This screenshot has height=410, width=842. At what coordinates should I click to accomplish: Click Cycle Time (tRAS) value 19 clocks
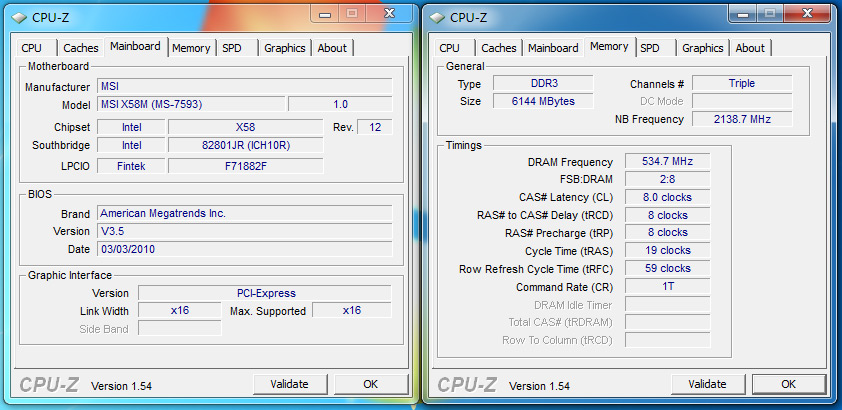pos(667,251)
